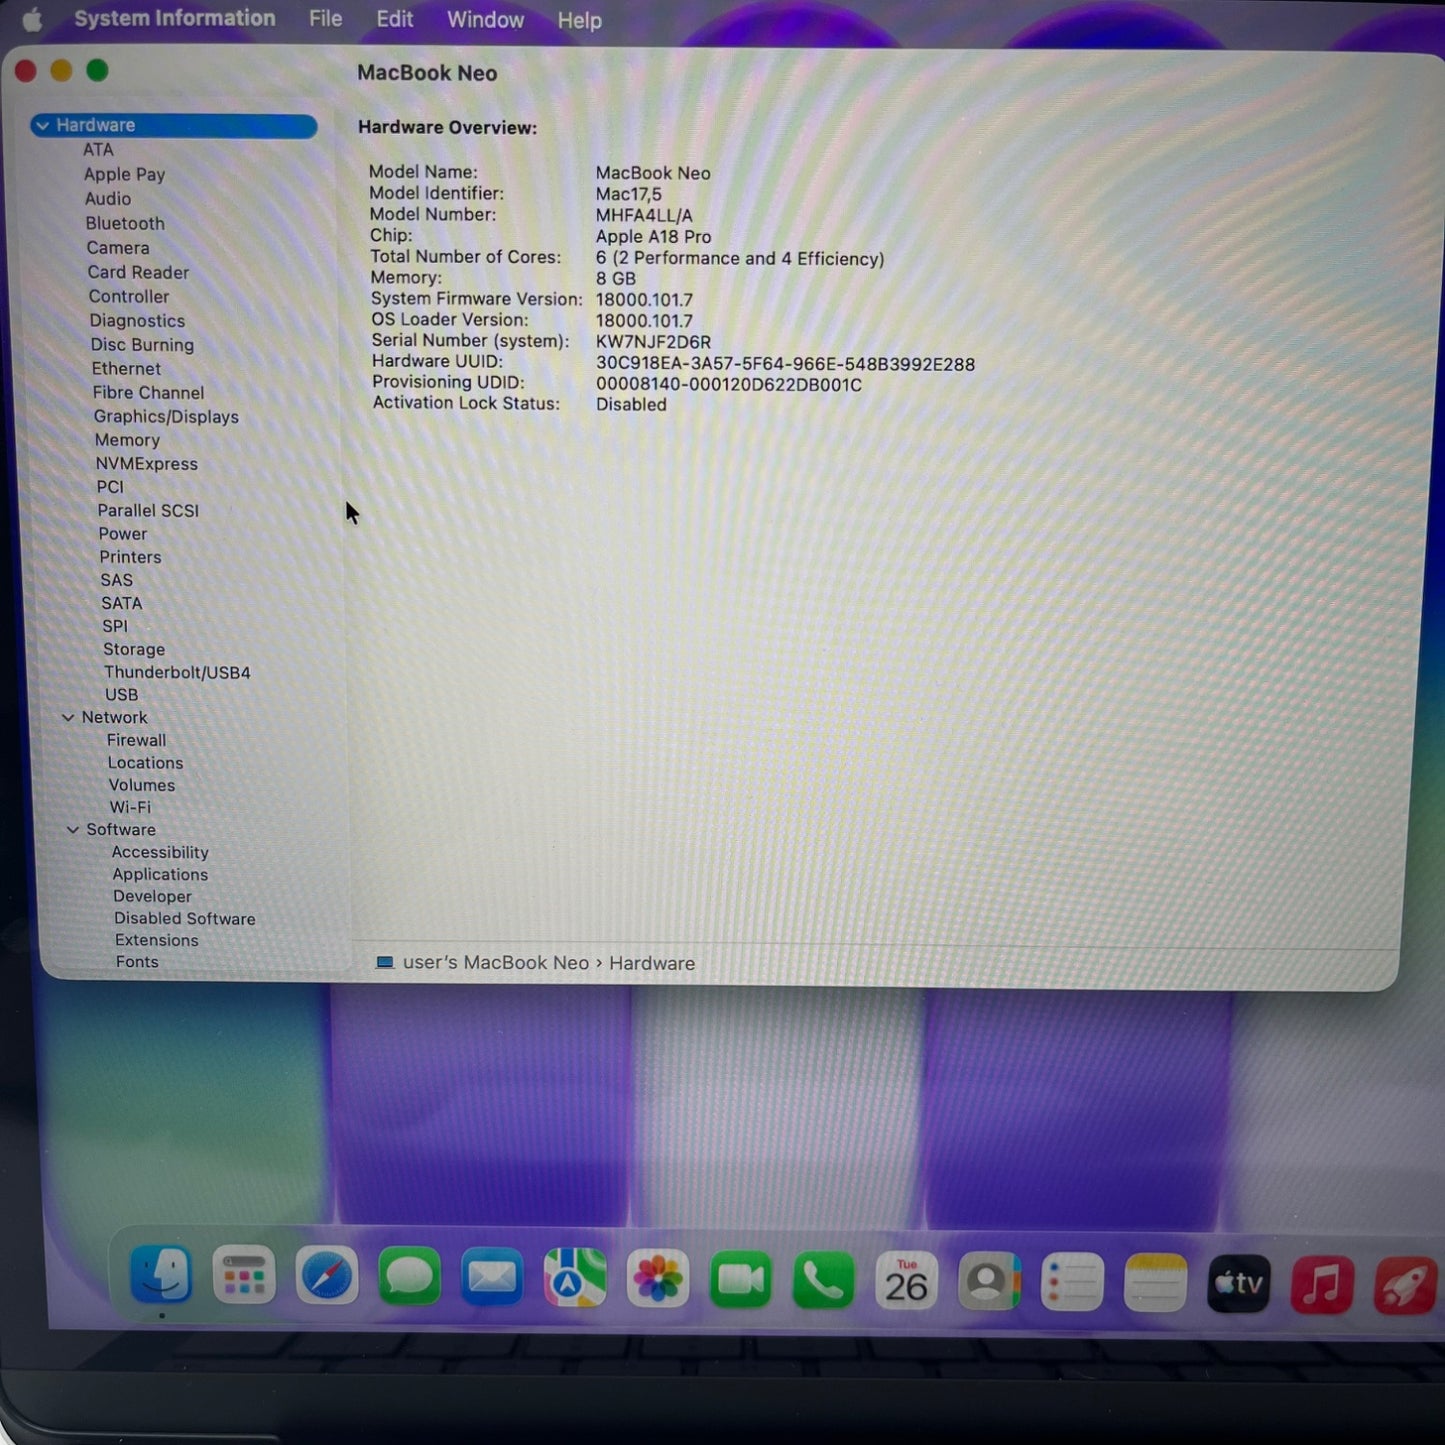Select PCI in the sidebar
The image size is (1445, 1445).
110,487
